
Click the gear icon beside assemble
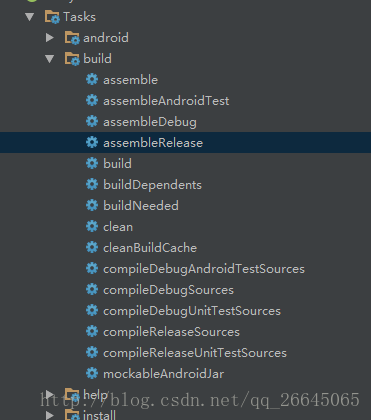point(92,80)
